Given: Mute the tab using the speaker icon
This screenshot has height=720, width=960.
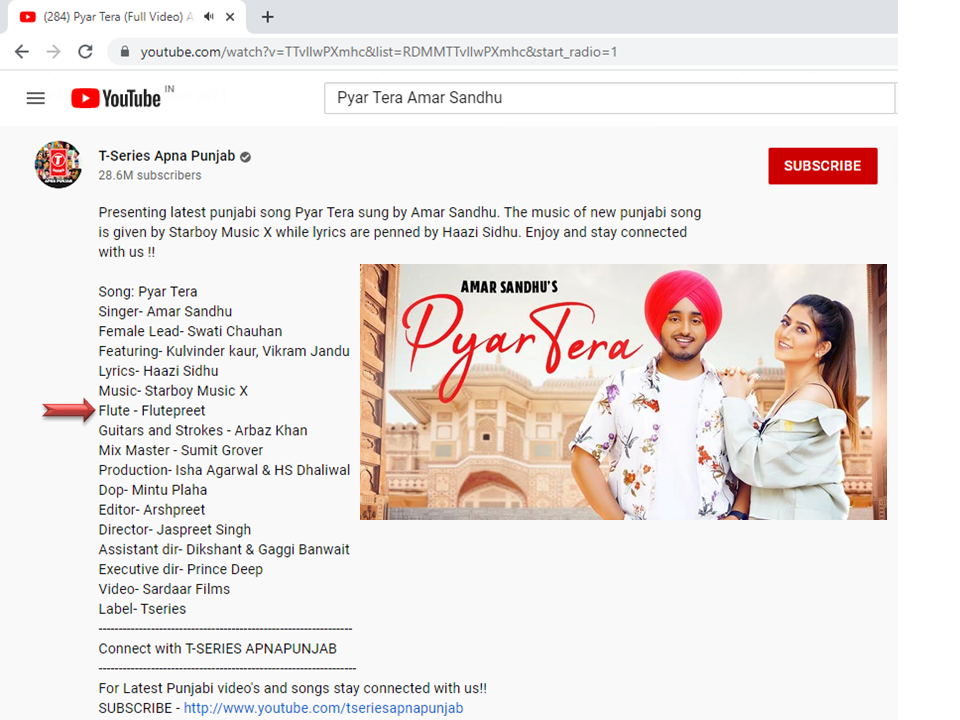Looking at the screenshot, I should point(209,17).
